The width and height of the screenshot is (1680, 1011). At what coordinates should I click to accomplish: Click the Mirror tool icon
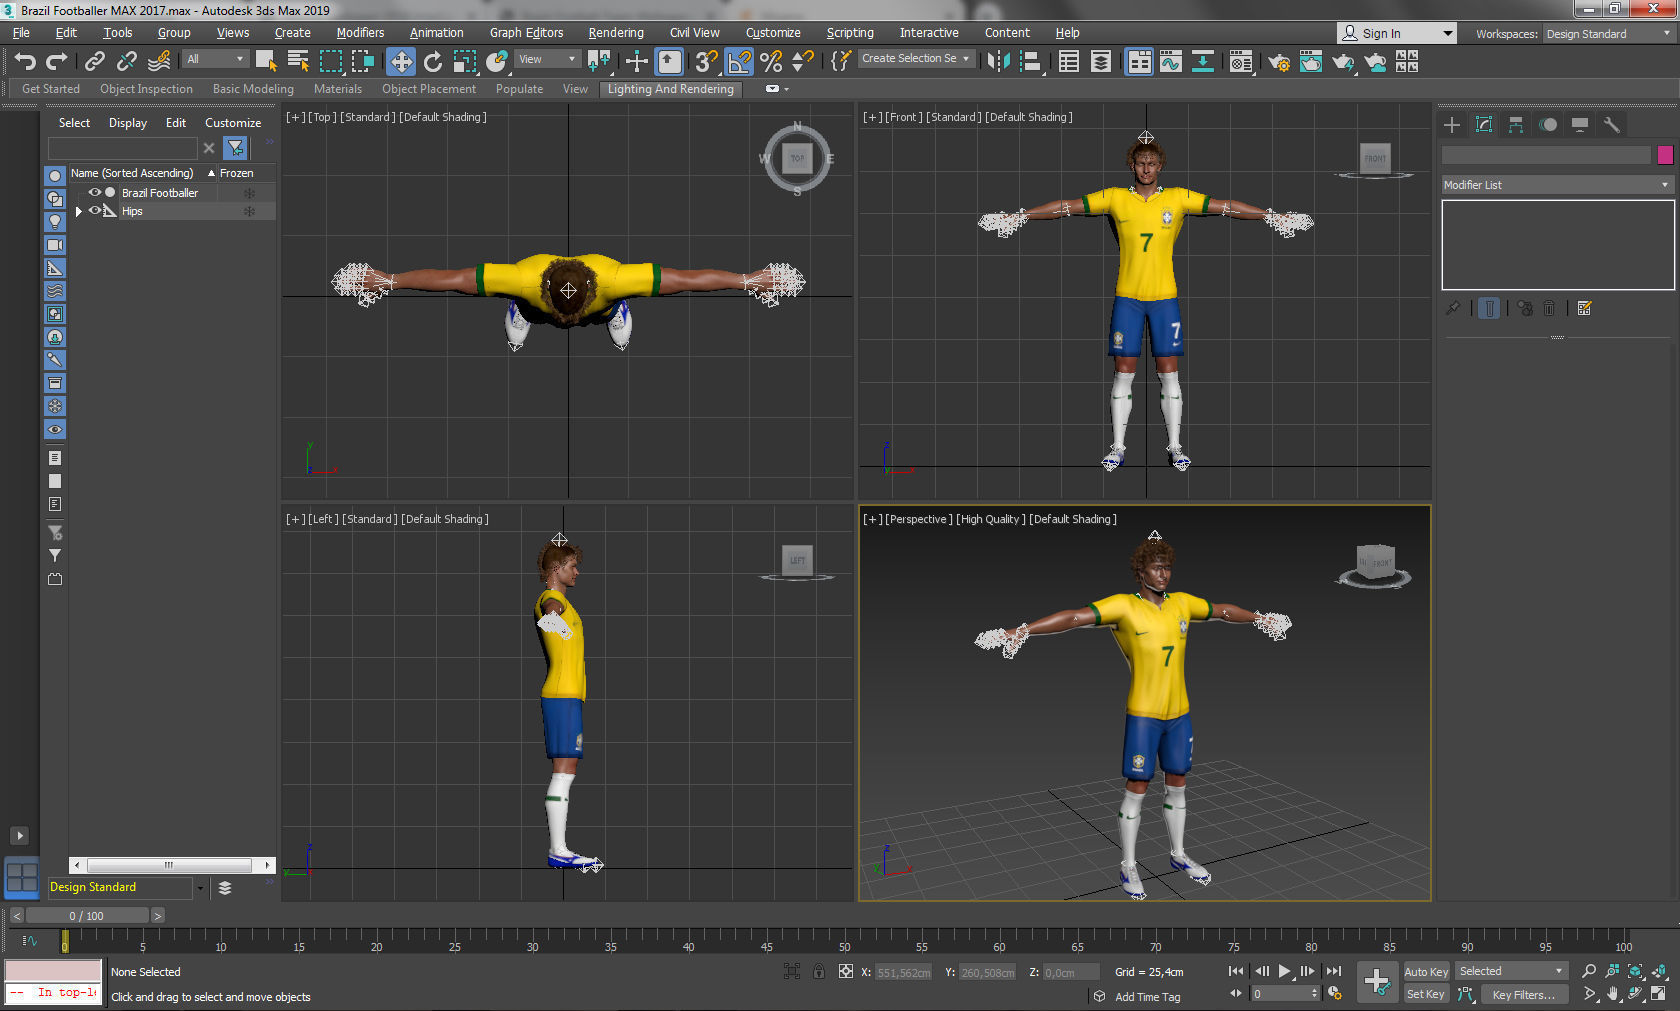pyautogui.click(x=998, y=61)
